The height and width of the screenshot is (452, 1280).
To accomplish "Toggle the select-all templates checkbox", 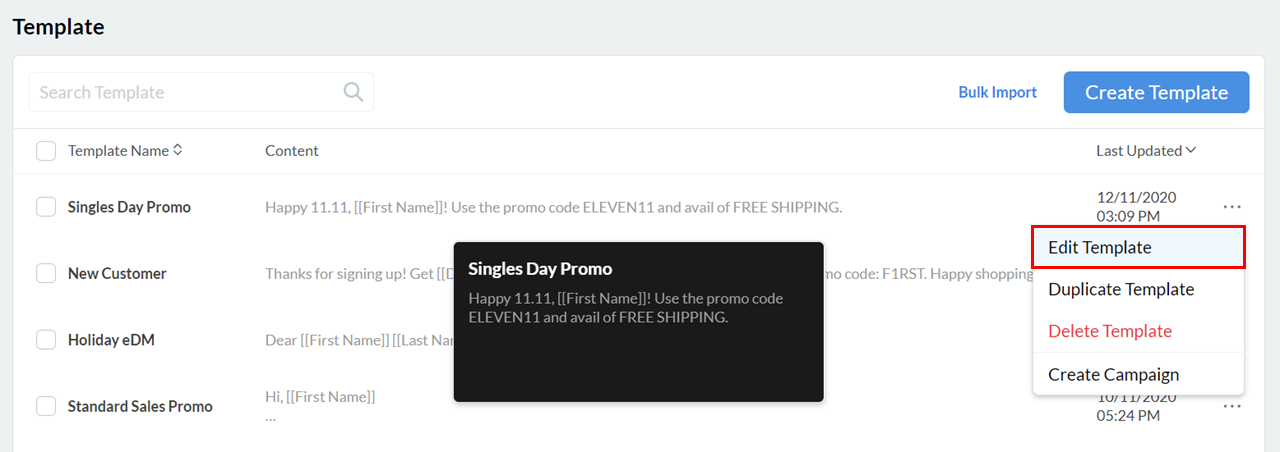I will pos(46,151).
